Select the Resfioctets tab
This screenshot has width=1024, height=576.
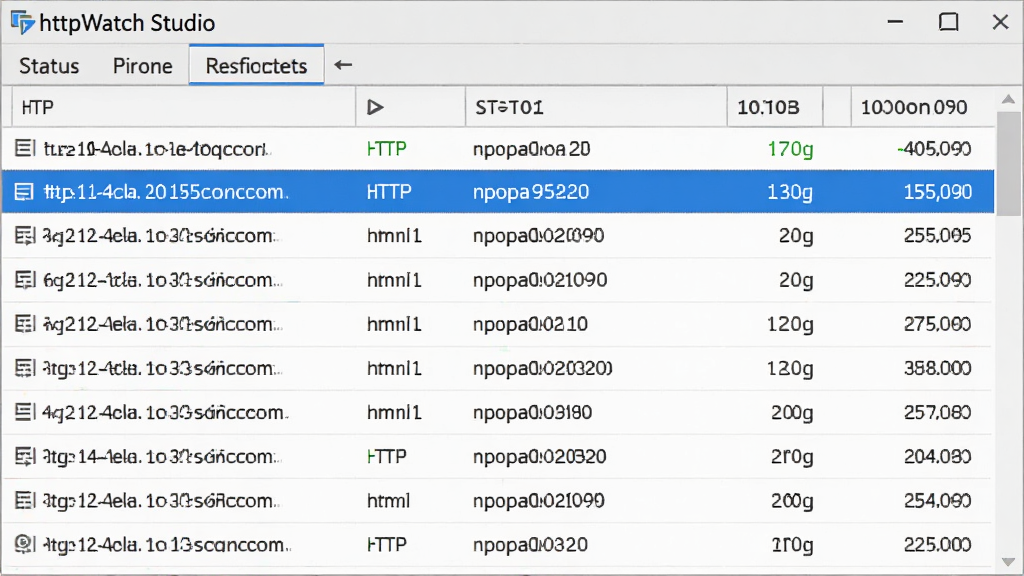(x=256, y=65)
